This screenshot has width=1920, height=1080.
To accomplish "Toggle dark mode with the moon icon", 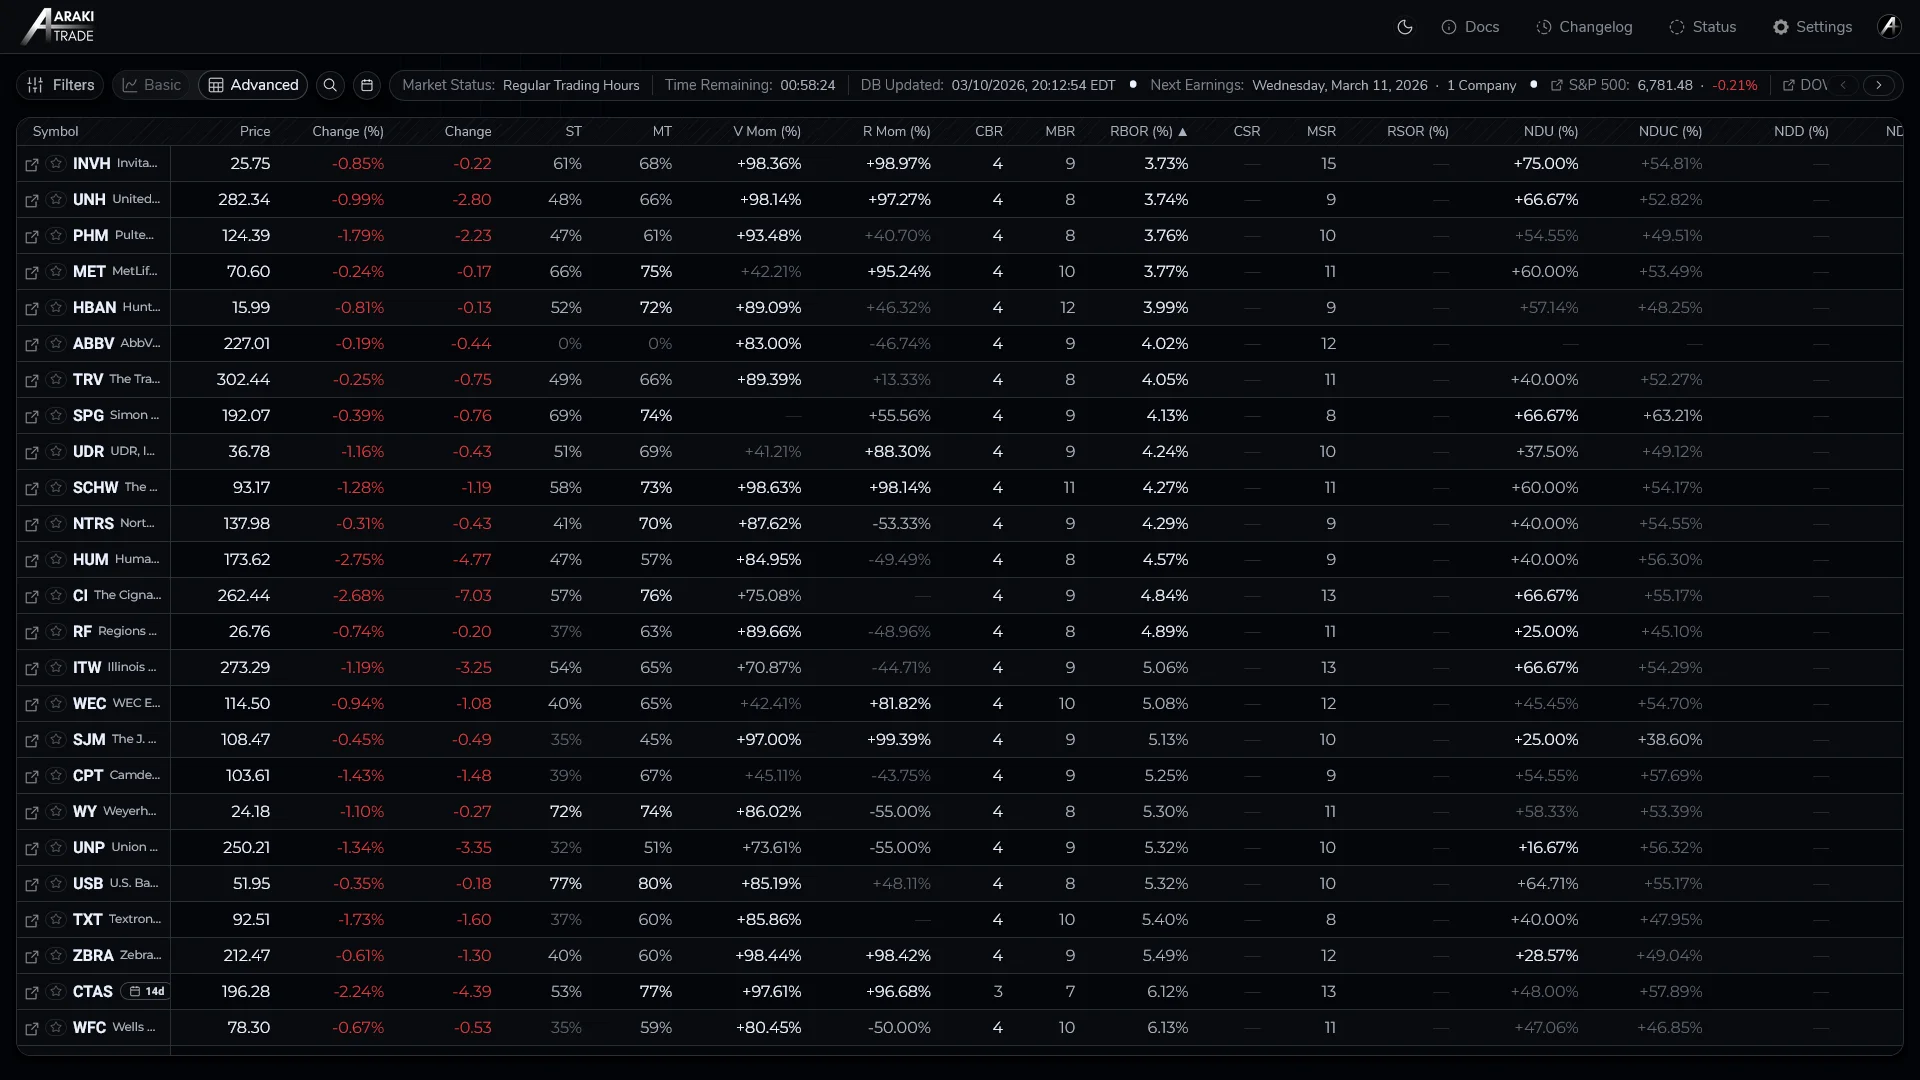I will pos(1405,27).
